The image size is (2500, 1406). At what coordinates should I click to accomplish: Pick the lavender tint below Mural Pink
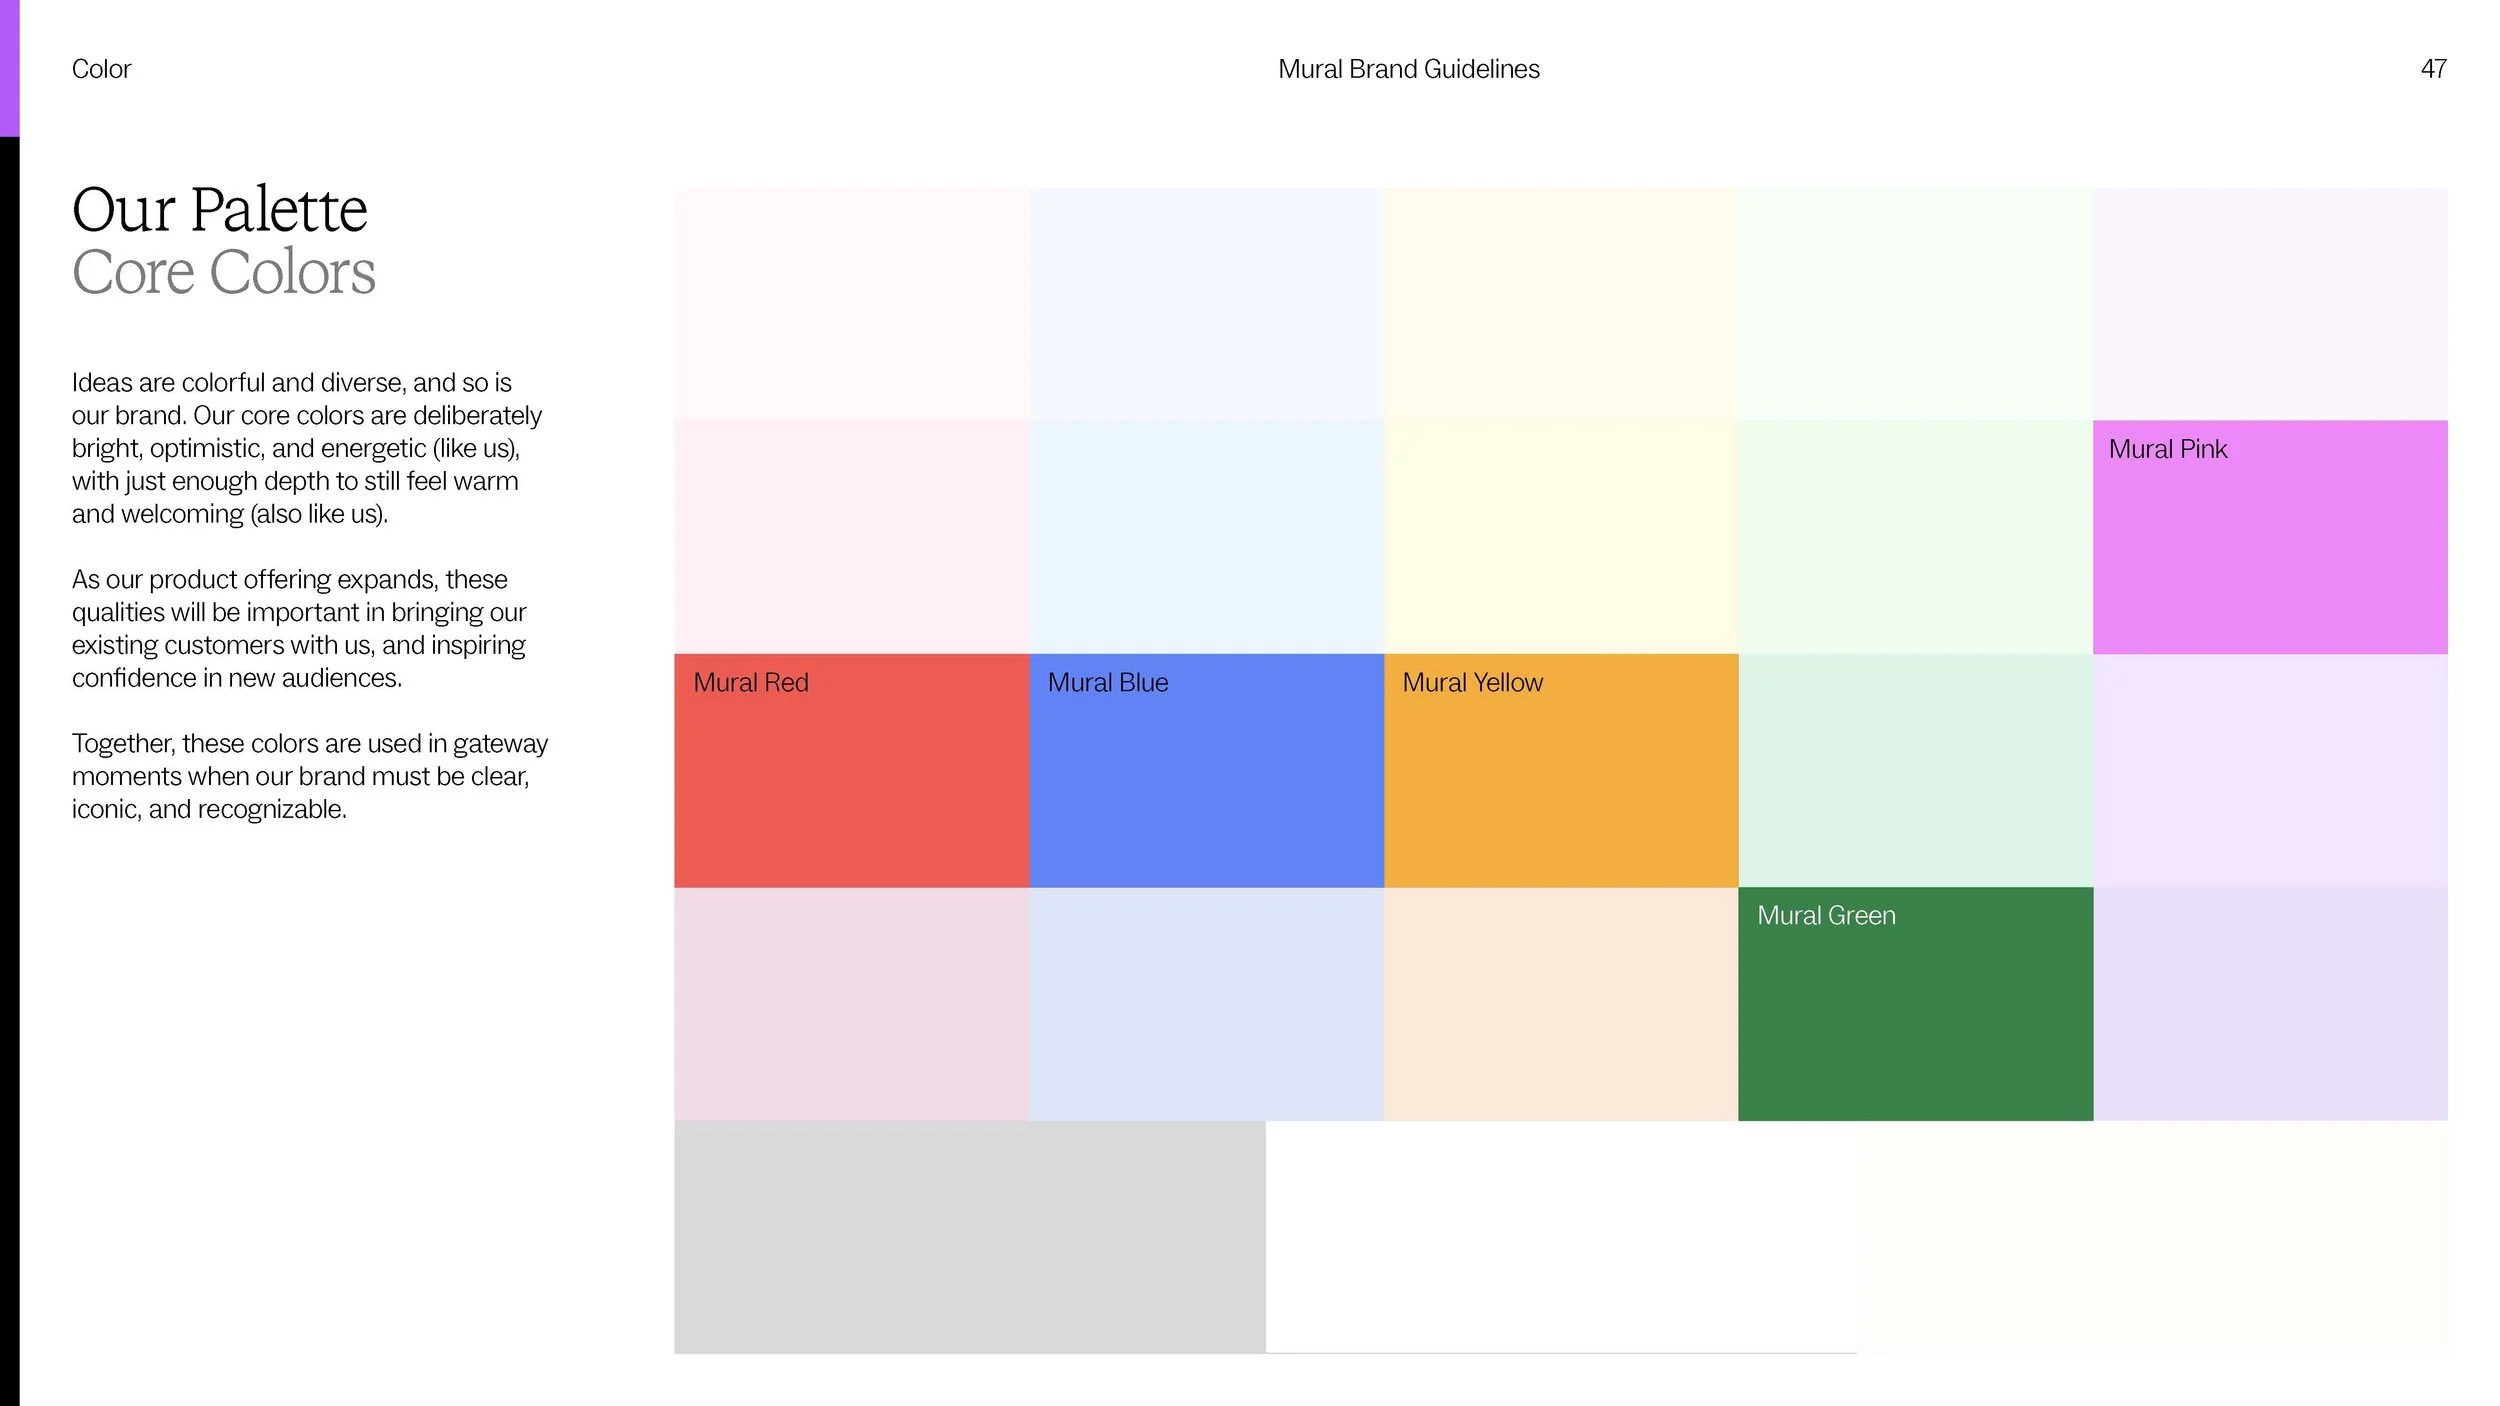click(2270, 770)
